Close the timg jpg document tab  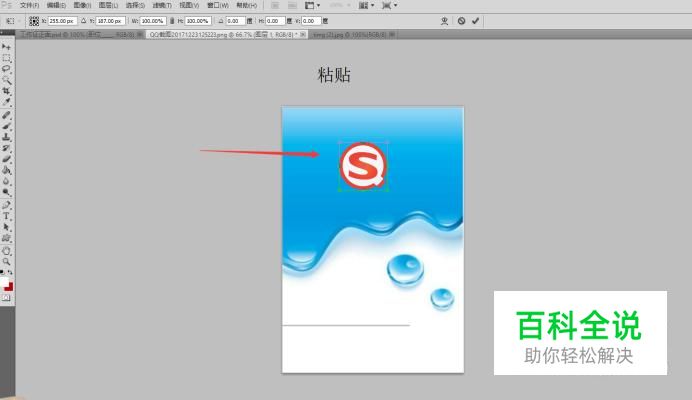[x=392, y=34]
